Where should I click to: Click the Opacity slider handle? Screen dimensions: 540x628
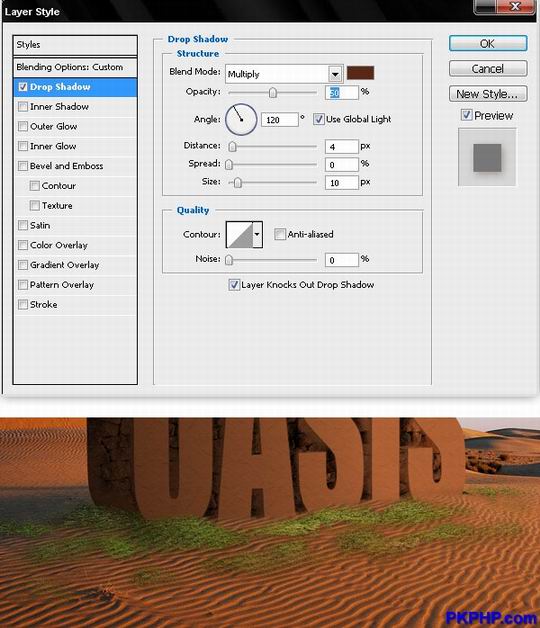[272, 93]
